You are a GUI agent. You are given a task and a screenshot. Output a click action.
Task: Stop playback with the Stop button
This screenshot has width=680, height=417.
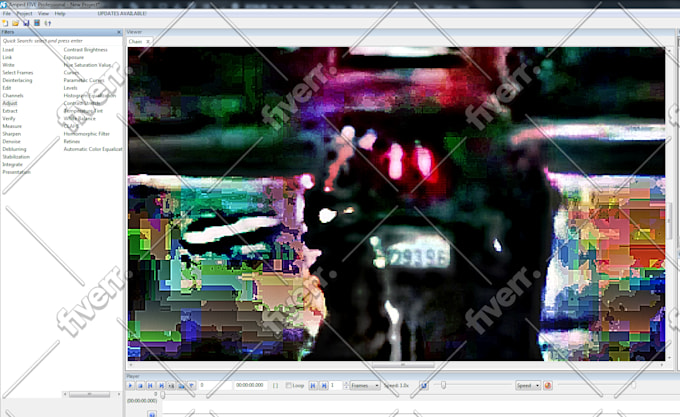pos(140,385)
